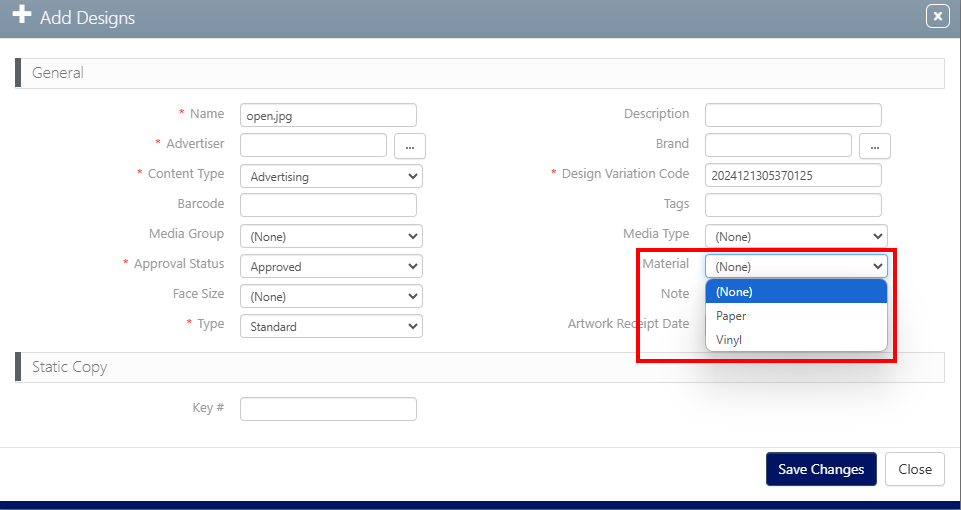The width and height of the screenshot is (961, 510).
Task: Expand the Face Size dropdown
Action: pyautogui.click(x=331, y=296)
